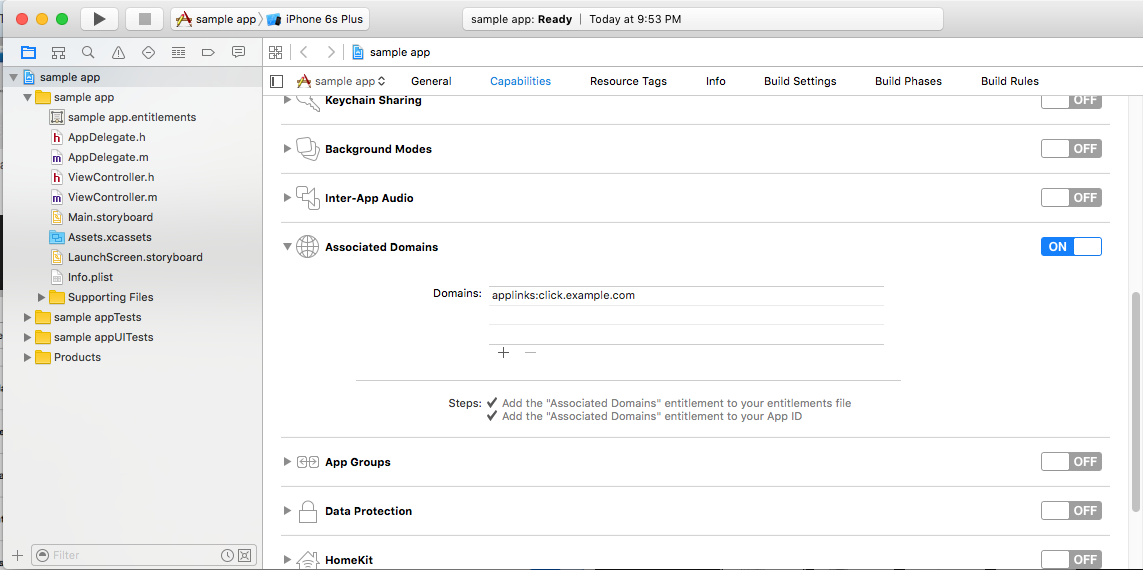This screenshot has width=1143, height=570.
Task: Open the Project navigator folder icon
Action: point(28,52)
